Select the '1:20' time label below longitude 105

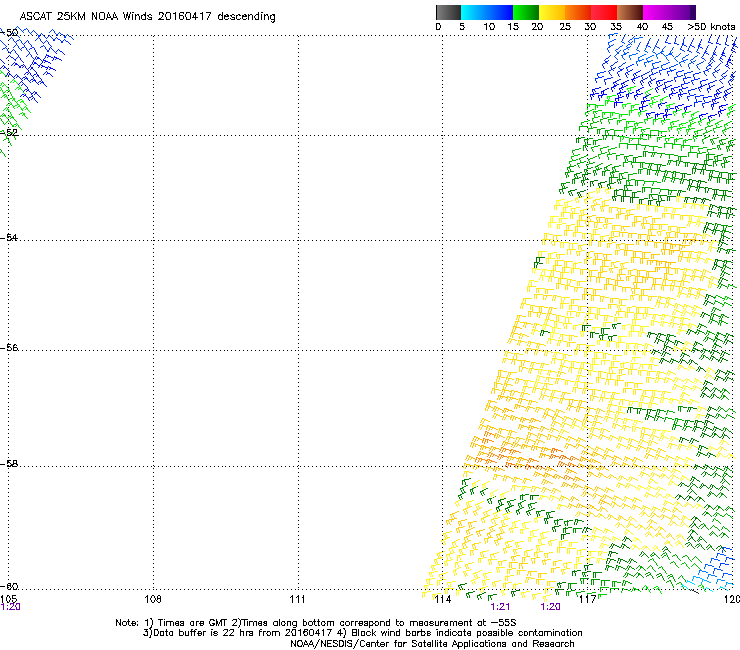click(10, 607)
